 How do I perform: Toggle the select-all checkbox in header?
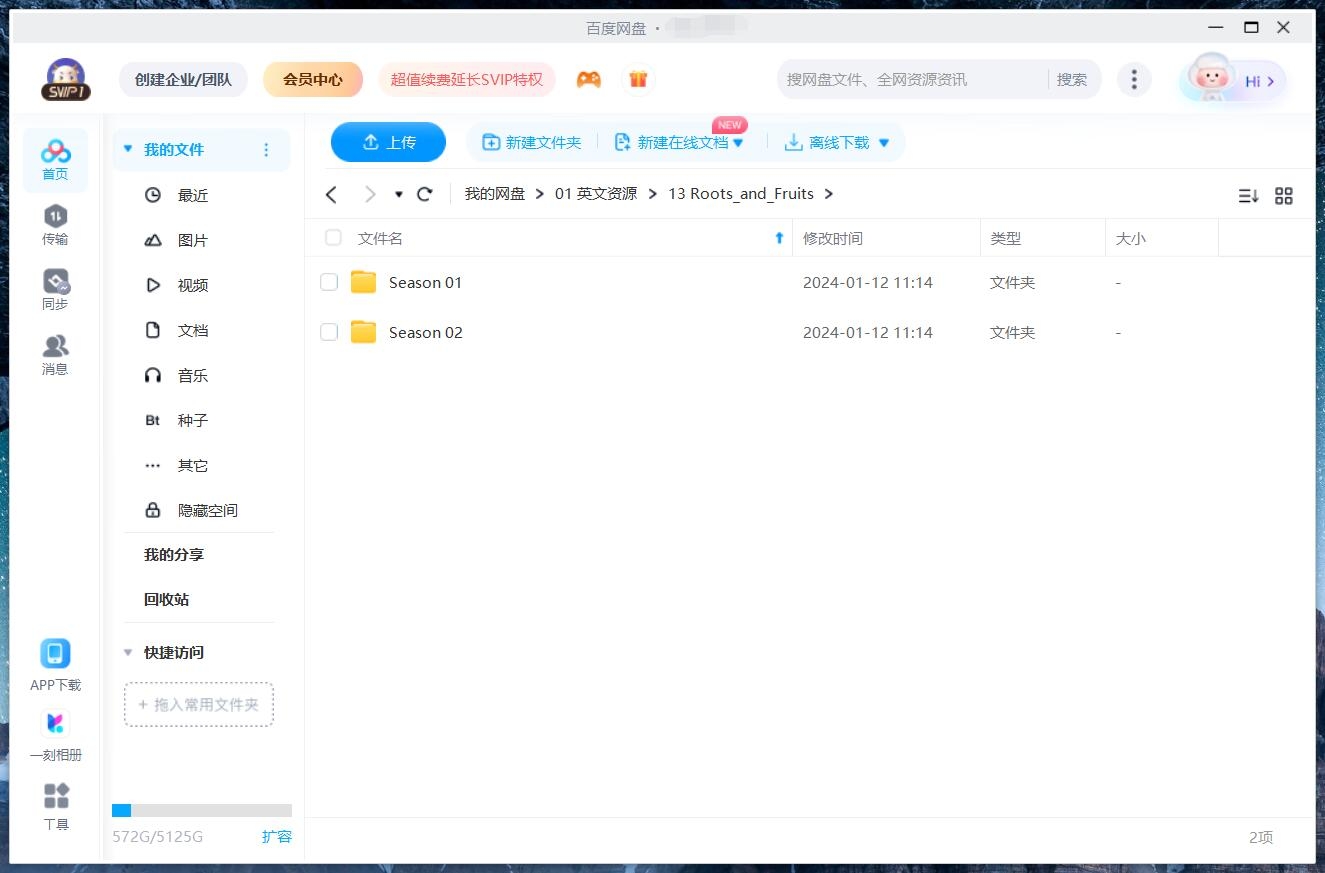333,238
